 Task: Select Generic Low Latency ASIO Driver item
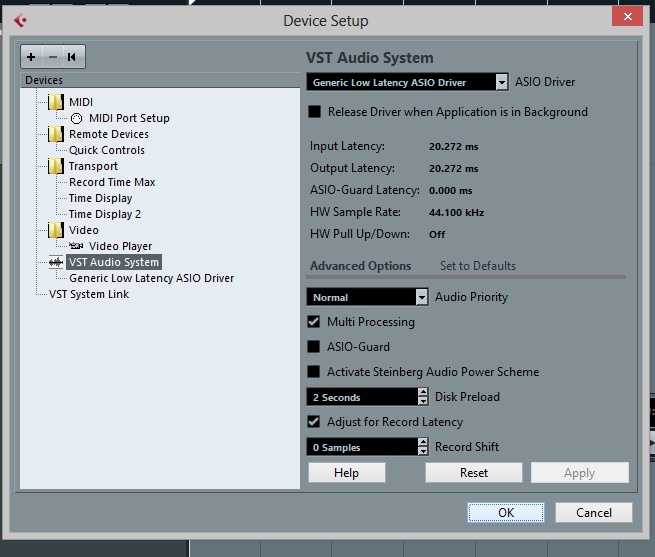tap(151, 278)
